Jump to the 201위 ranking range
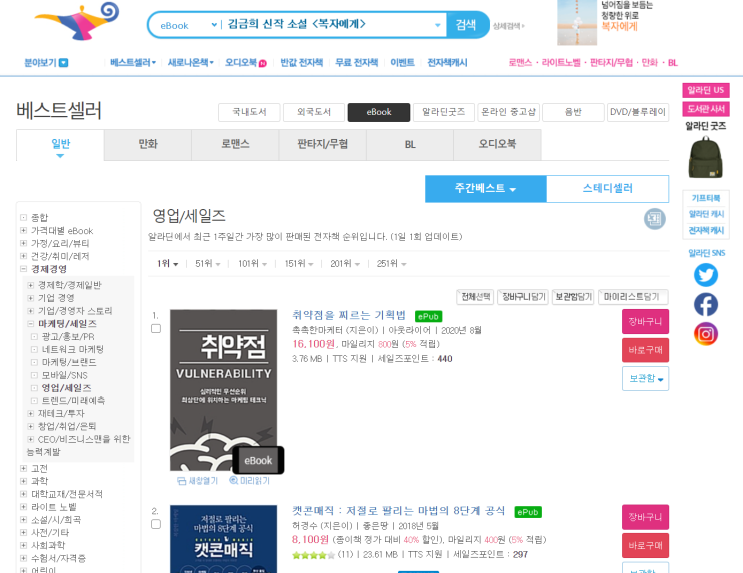The image size is (743, 573). (x=345, y=264)
